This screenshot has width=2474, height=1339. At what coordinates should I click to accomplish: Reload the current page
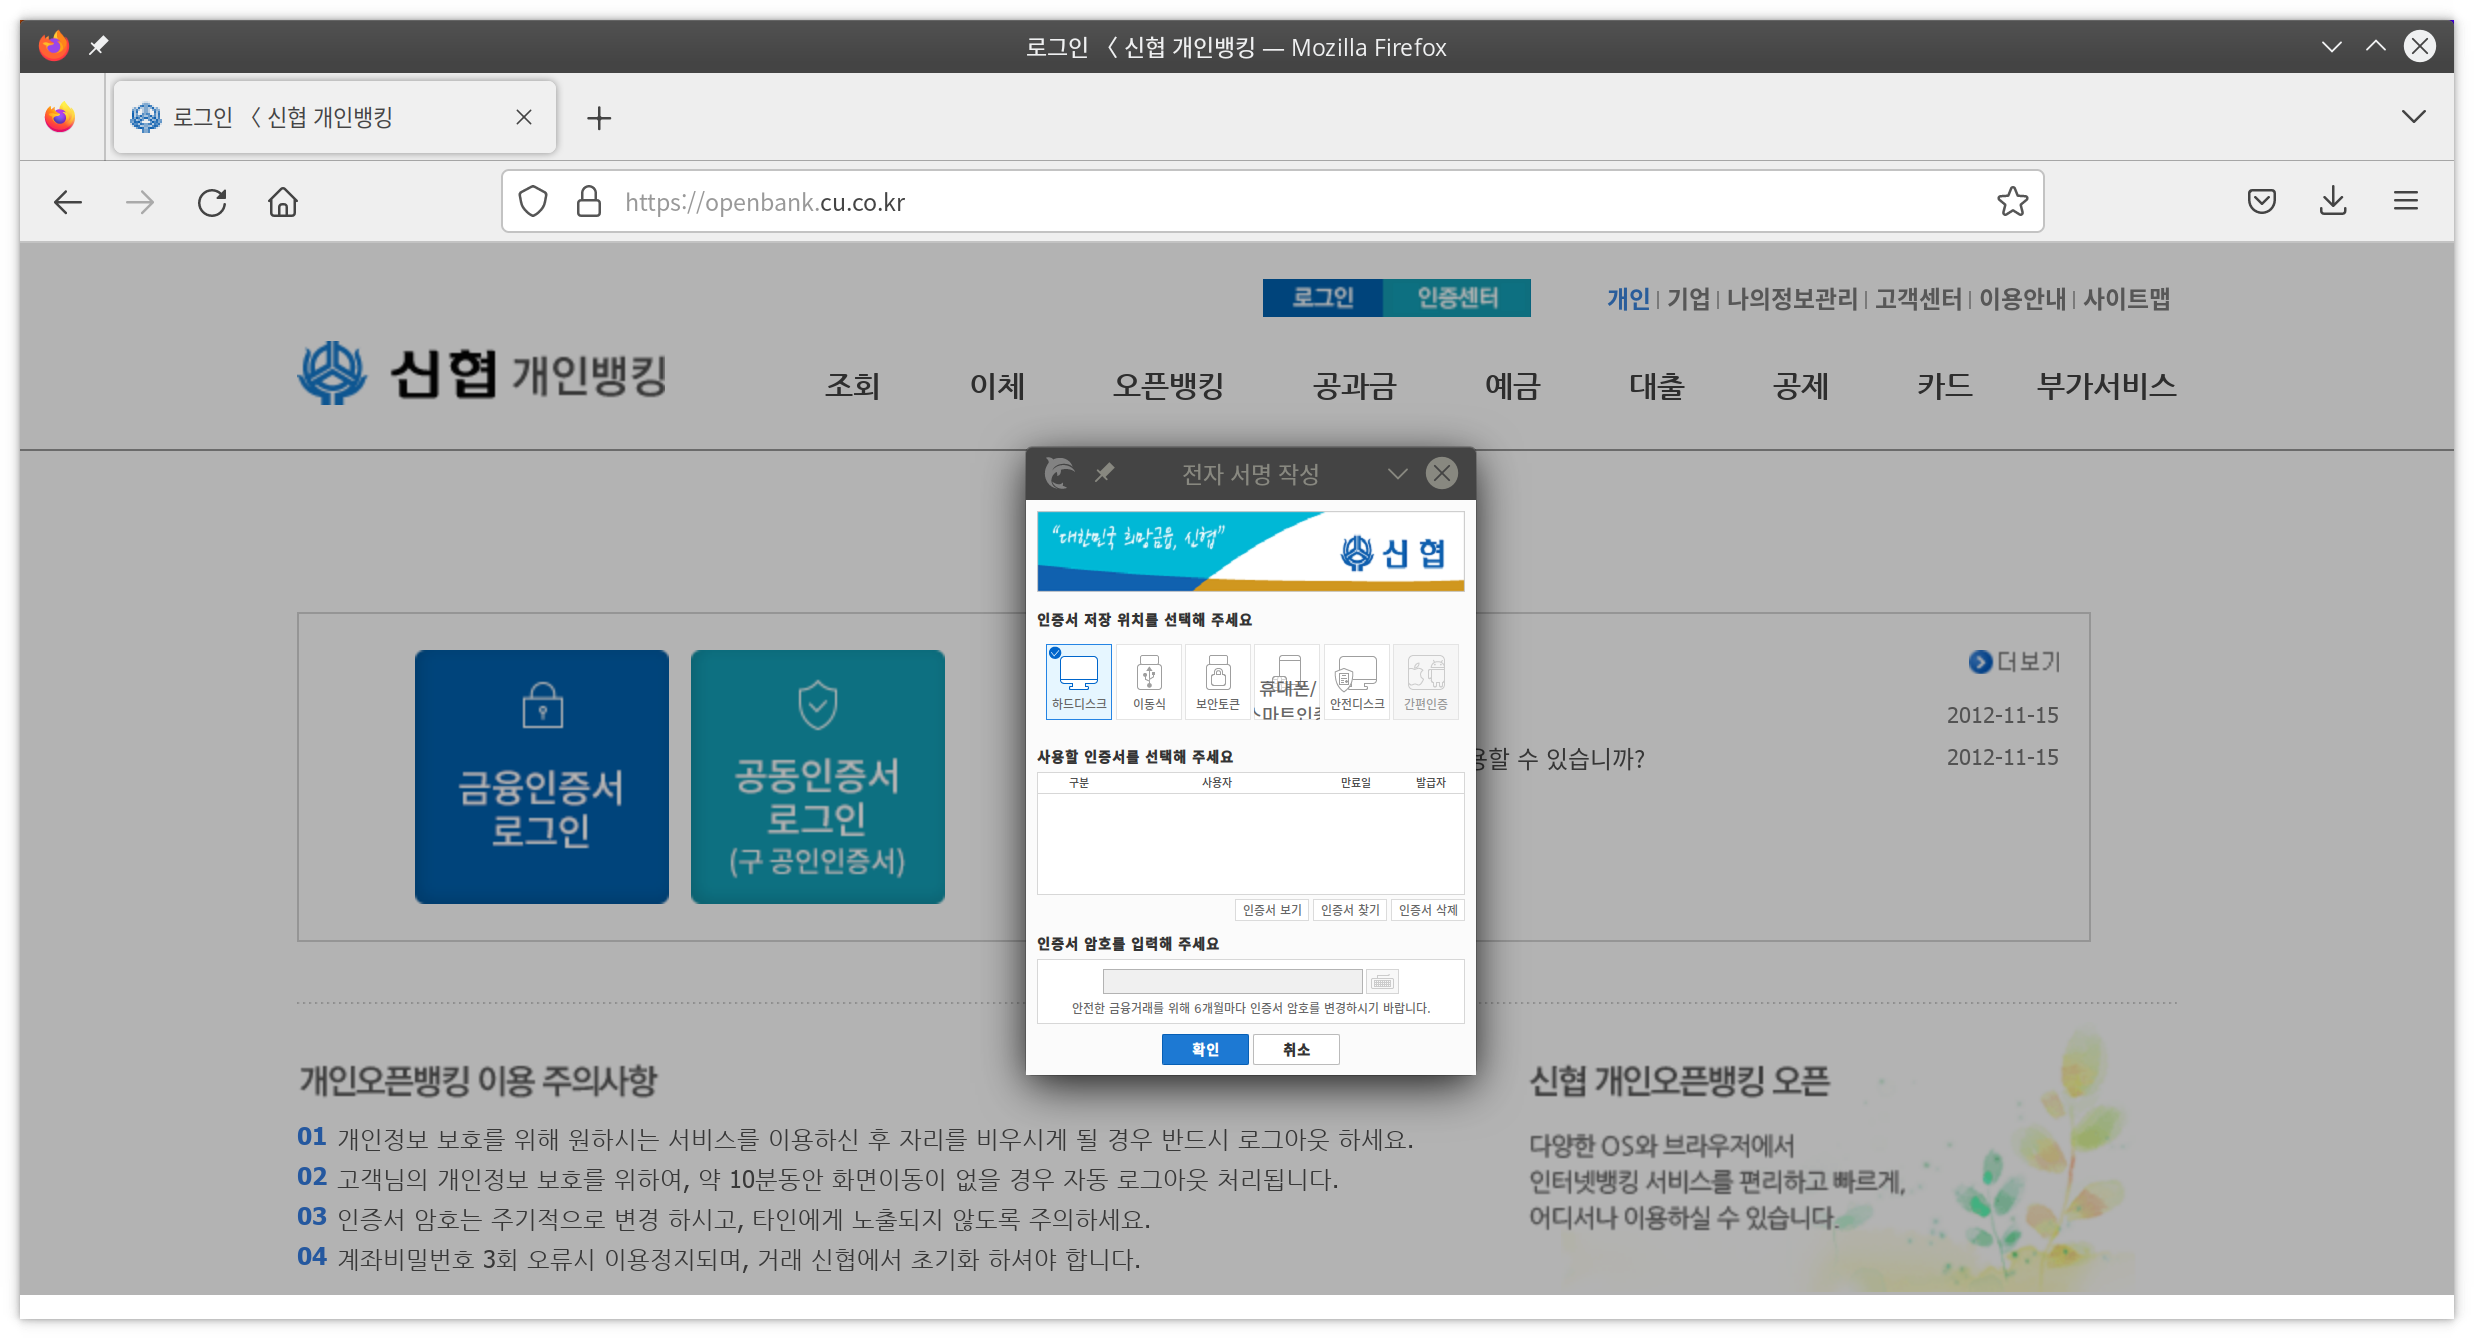(x=212, y=202)
